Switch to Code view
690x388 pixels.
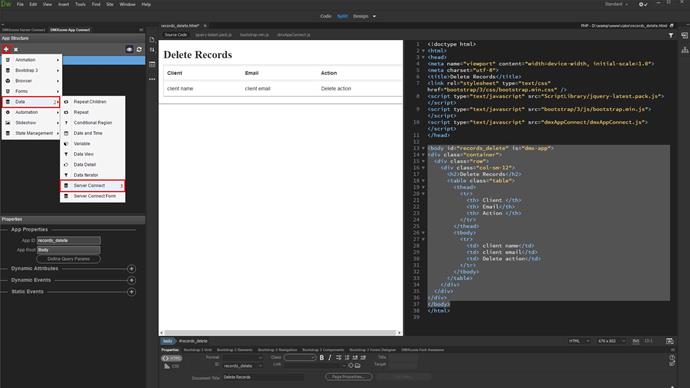[326, 16]
